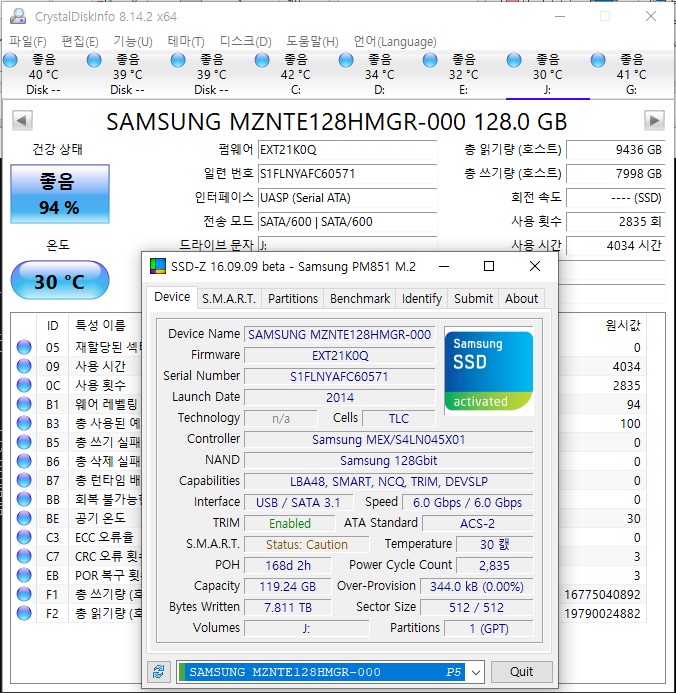Click the SSD-Z title bar app icon
The height and width of the screenshot is (693, 676).
(x=158, y=266)
